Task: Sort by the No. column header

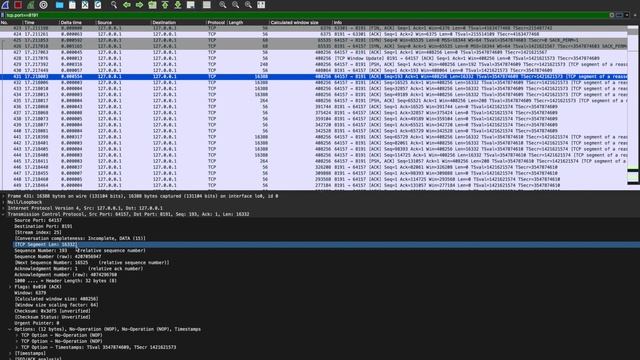Action: click(11, 22)
